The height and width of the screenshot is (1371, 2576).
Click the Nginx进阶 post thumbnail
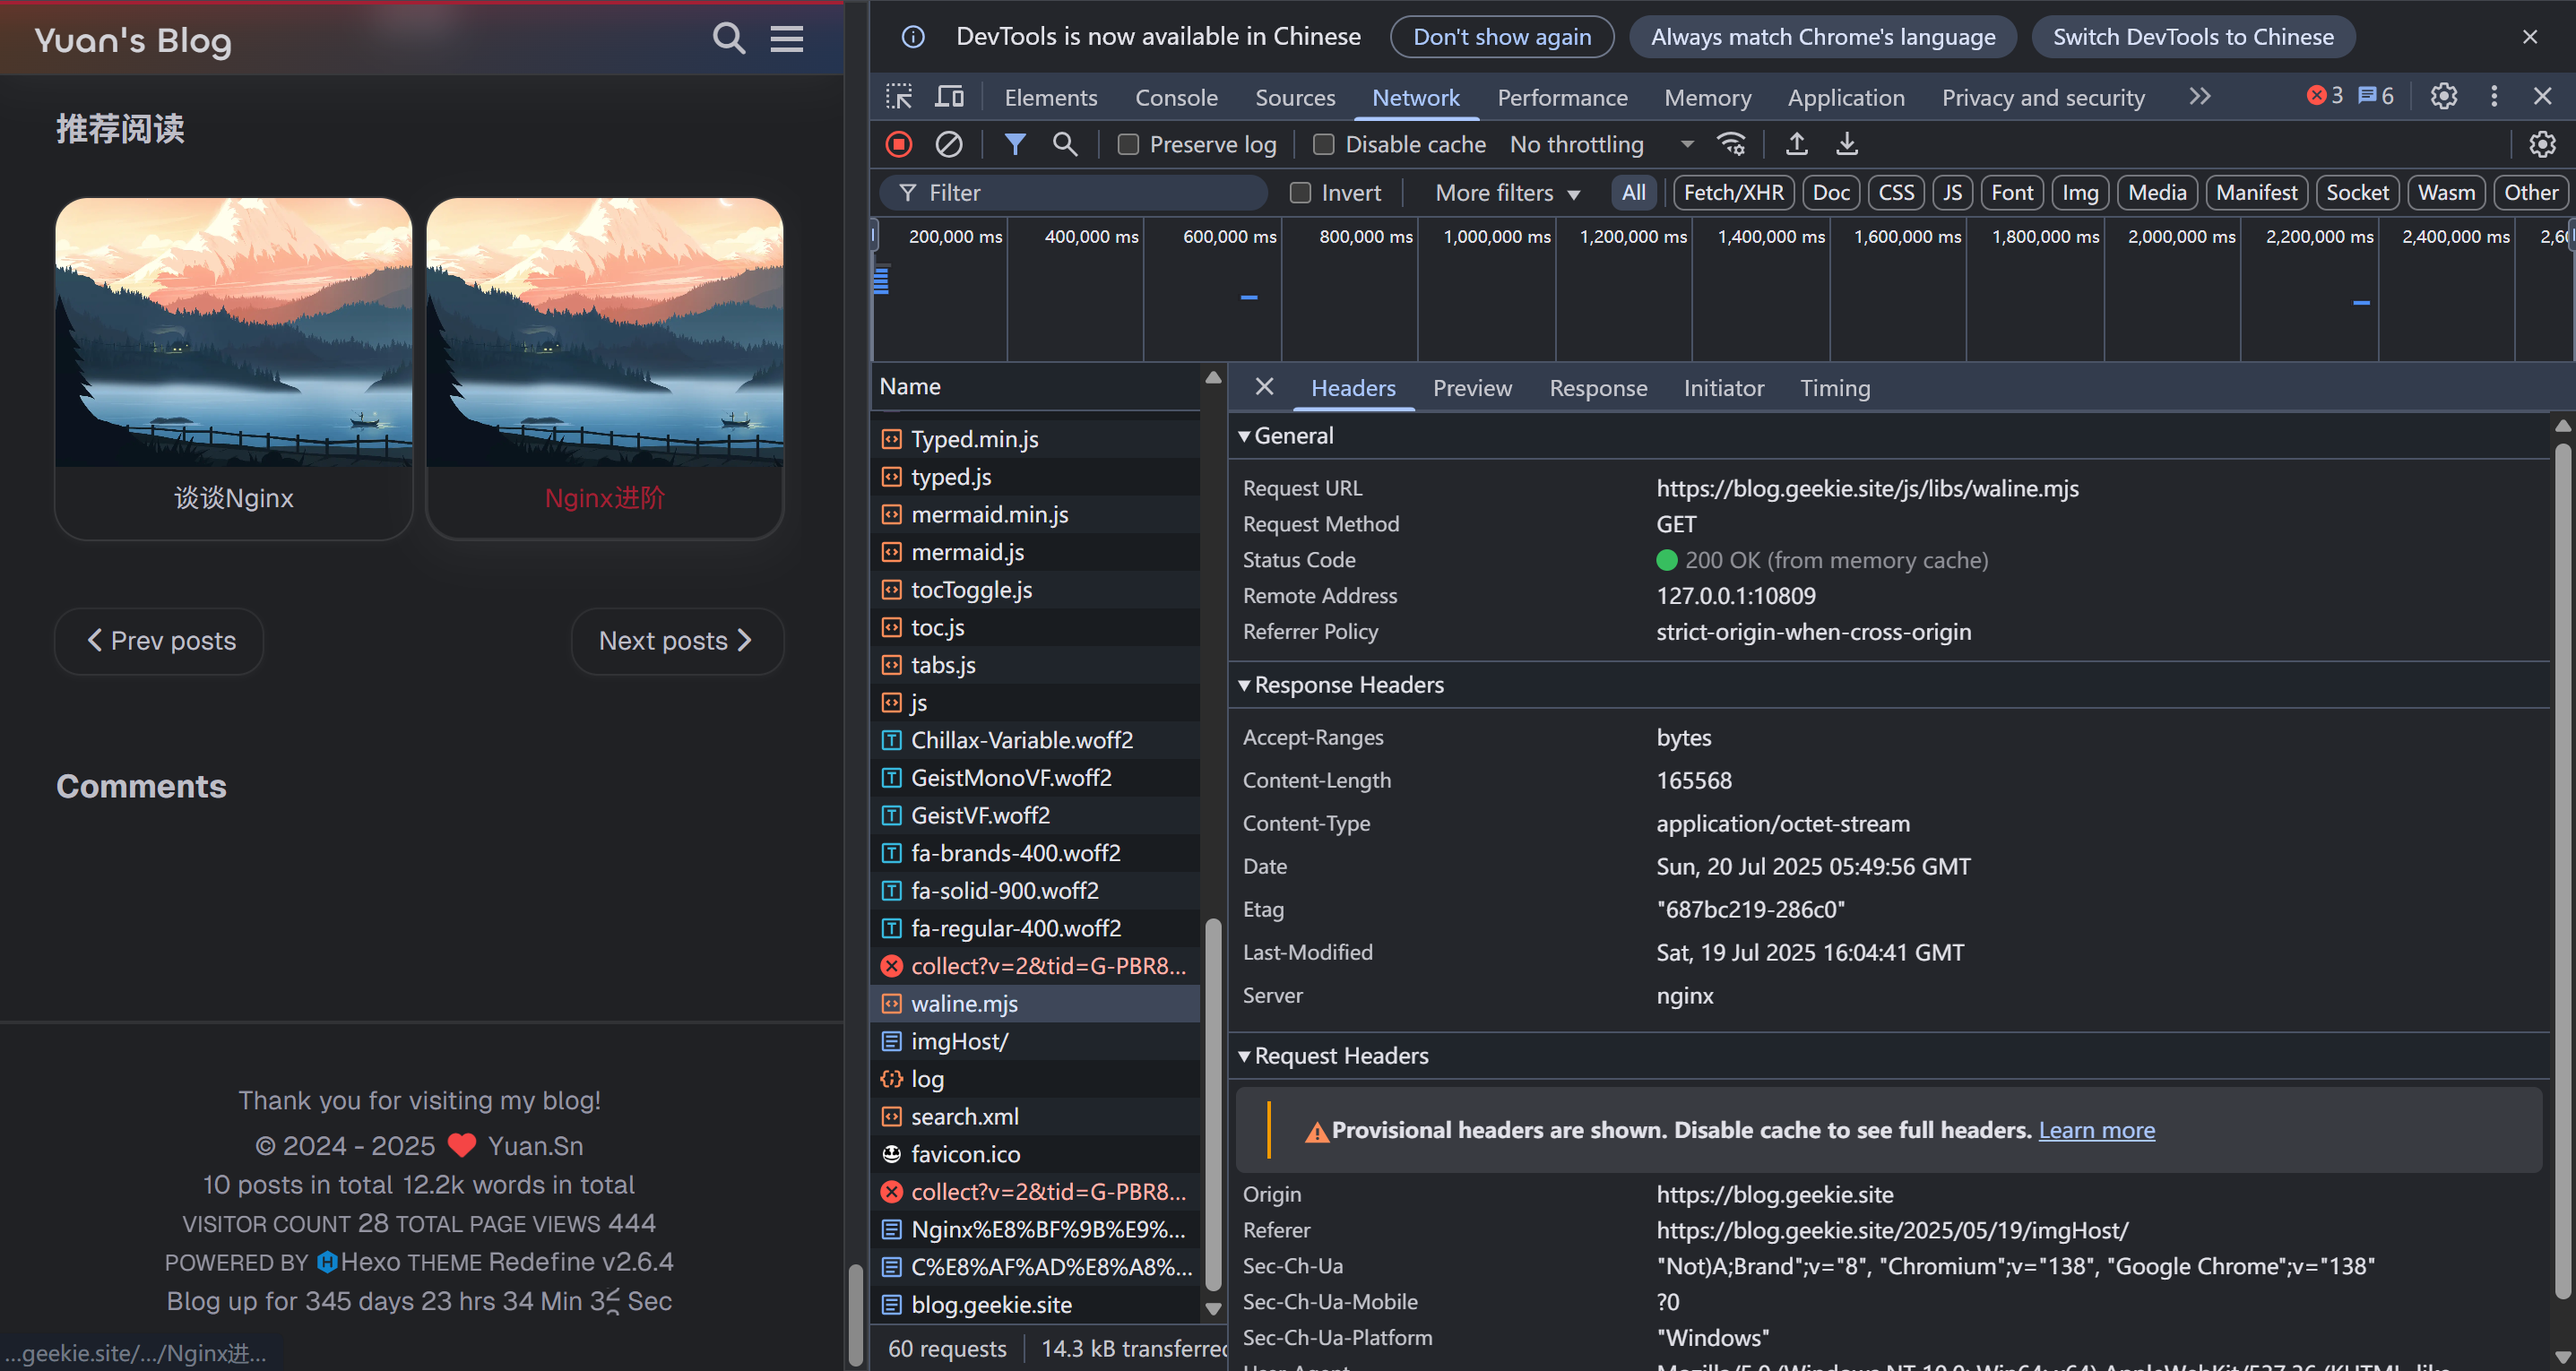604,332
